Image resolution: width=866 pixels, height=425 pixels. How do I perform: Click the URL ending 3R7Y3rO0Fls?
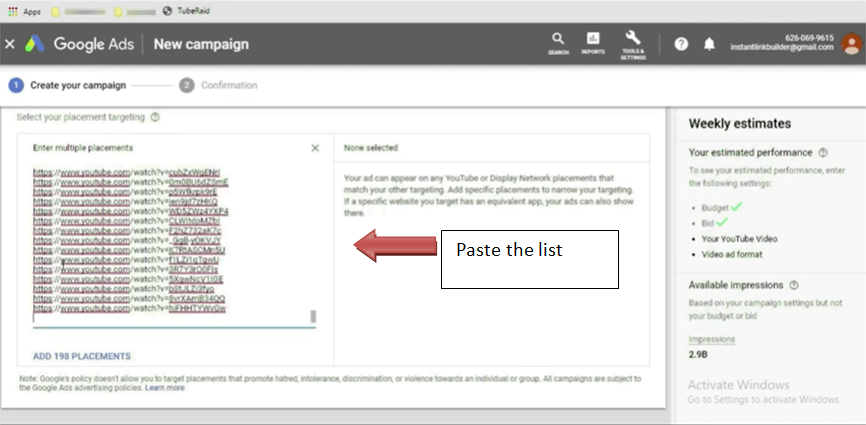coord(125,270)
